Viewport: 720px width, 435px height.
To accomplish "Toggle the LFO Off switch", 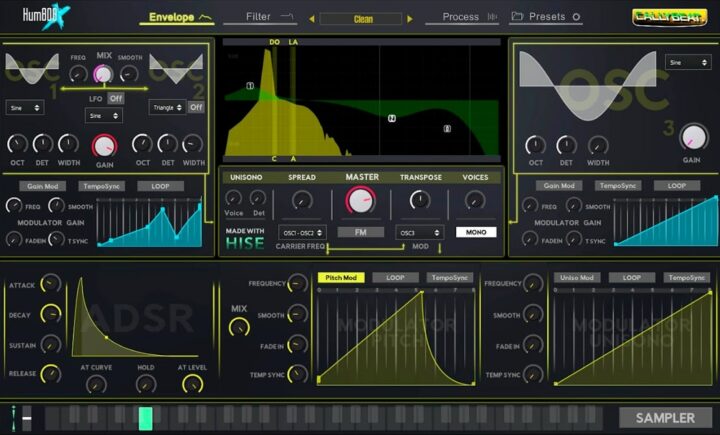I will click(116, 98).
